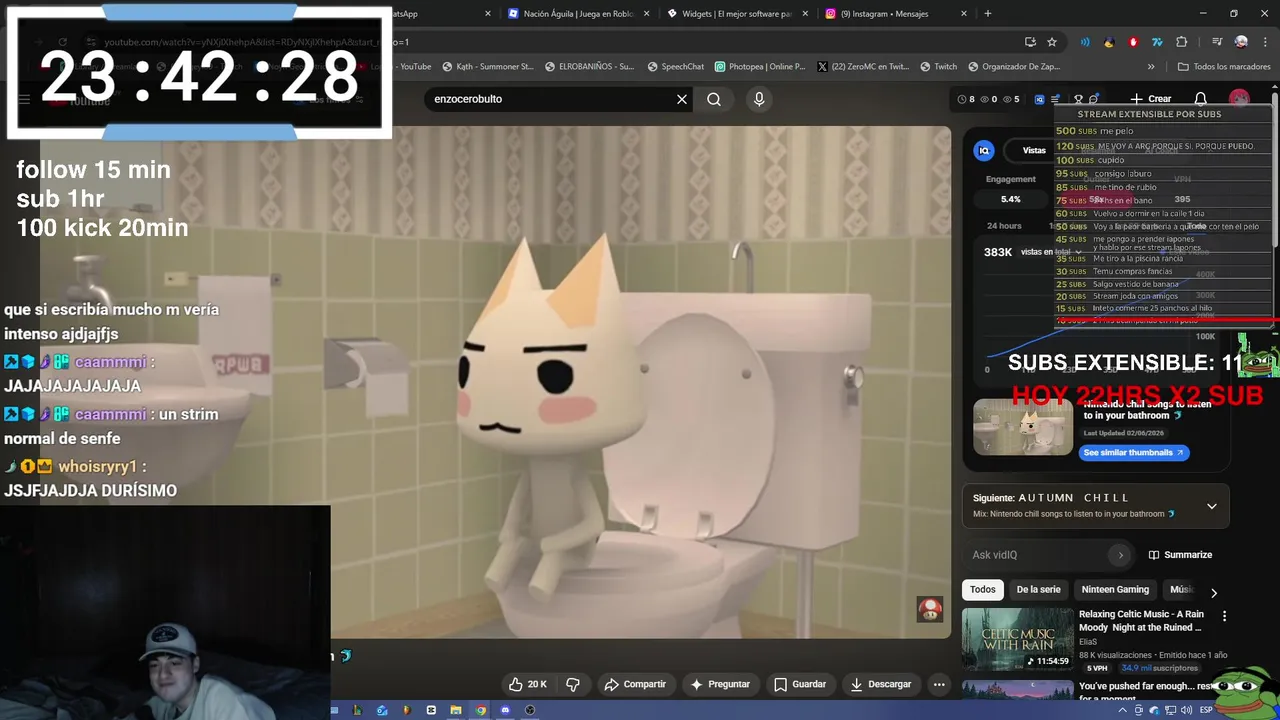1280x720 pixels.
Task: Select the Todos filter chip
Action: 983,589
